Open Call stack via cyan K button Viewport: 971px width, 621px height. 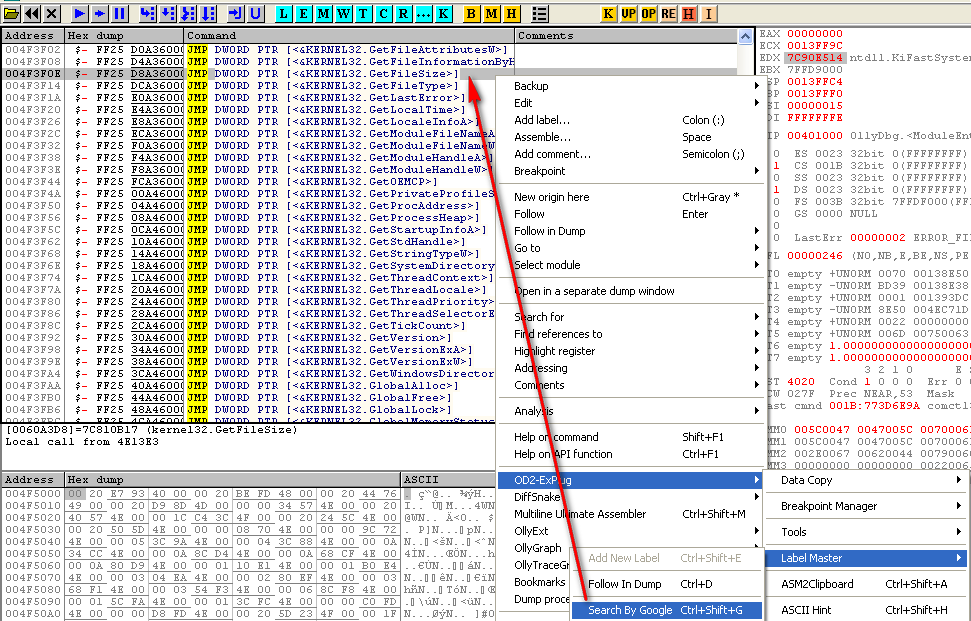(x=444, y=13)
